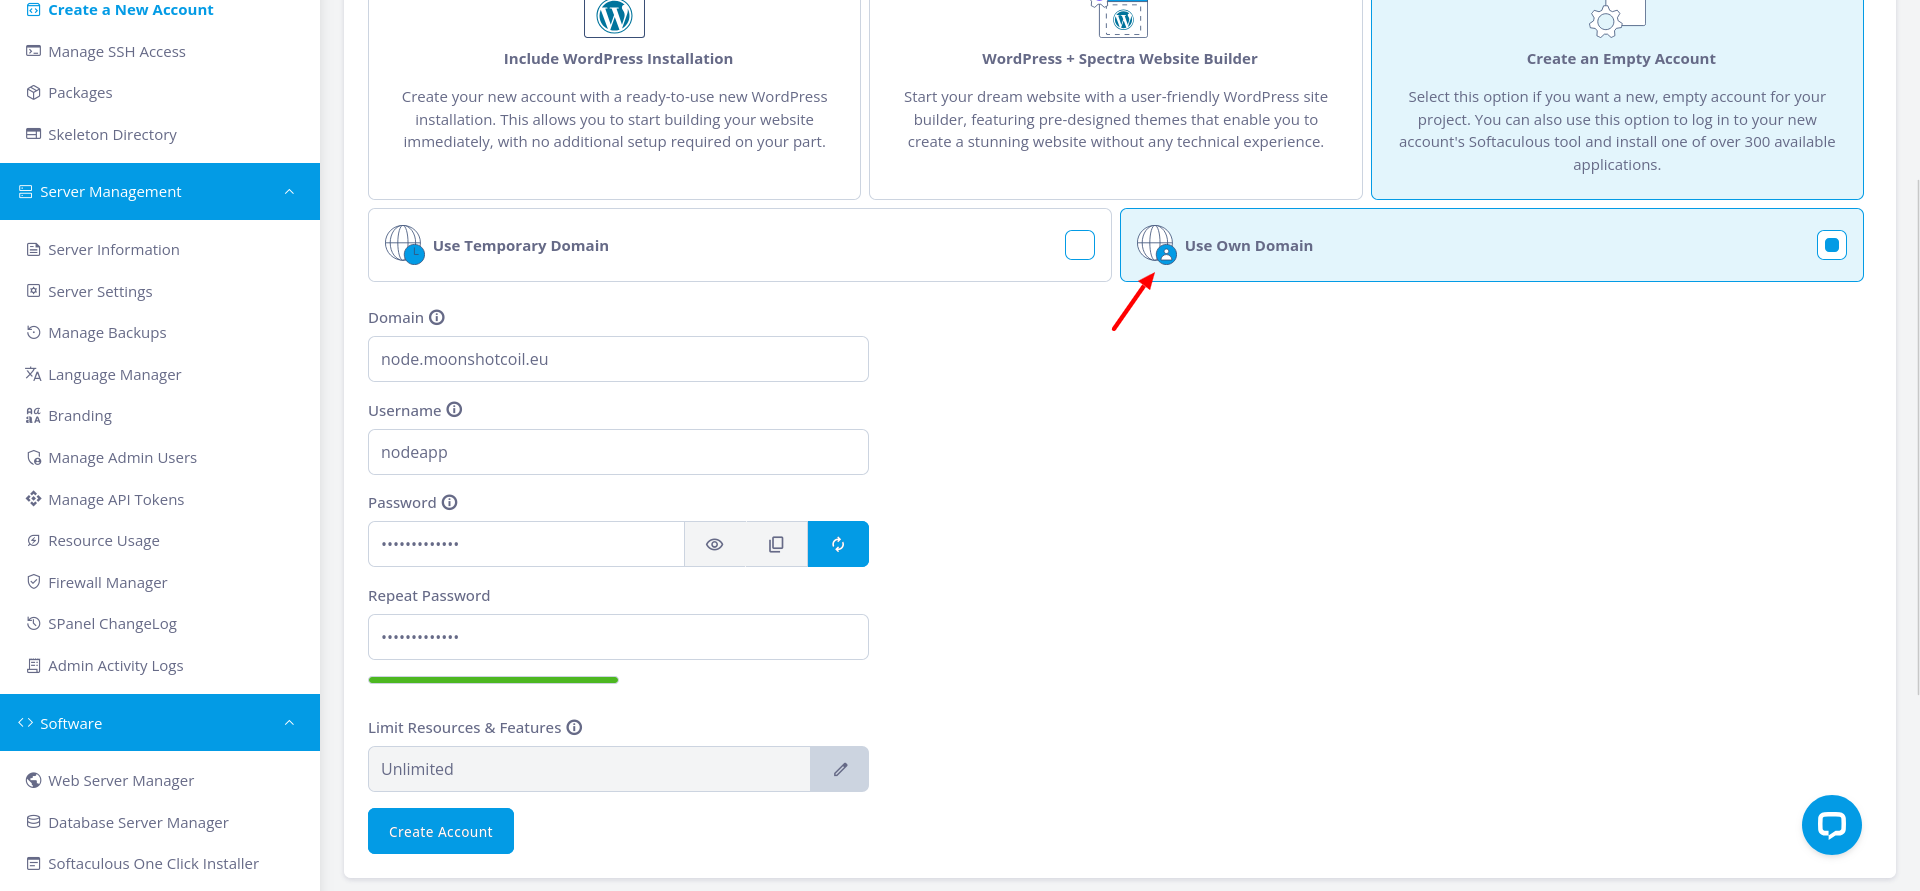Screen dimensions: 1920x891
Task: Edit the Limit Resources & Features setting
Action: coord(840,769)
